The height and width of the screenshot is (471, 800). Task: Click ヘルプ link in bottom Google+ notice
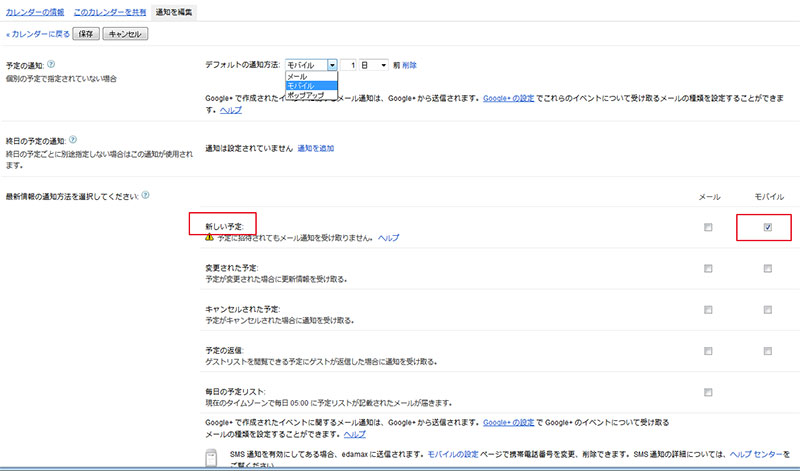pyautogui.click(x=355, y=434)
